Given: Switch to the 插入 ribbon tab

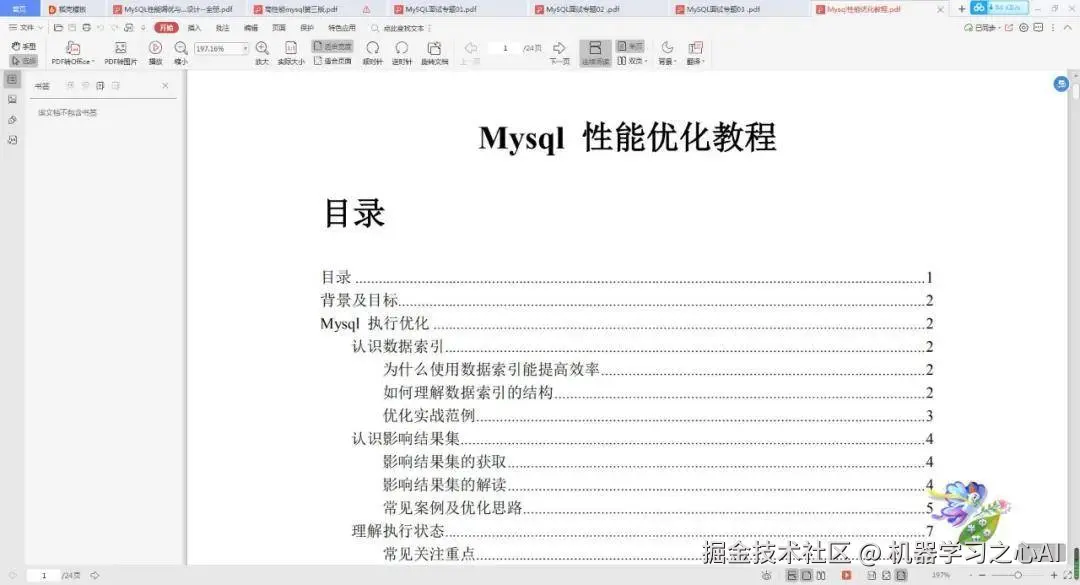Looking at the screenshot, I should (x=195, y=29).
